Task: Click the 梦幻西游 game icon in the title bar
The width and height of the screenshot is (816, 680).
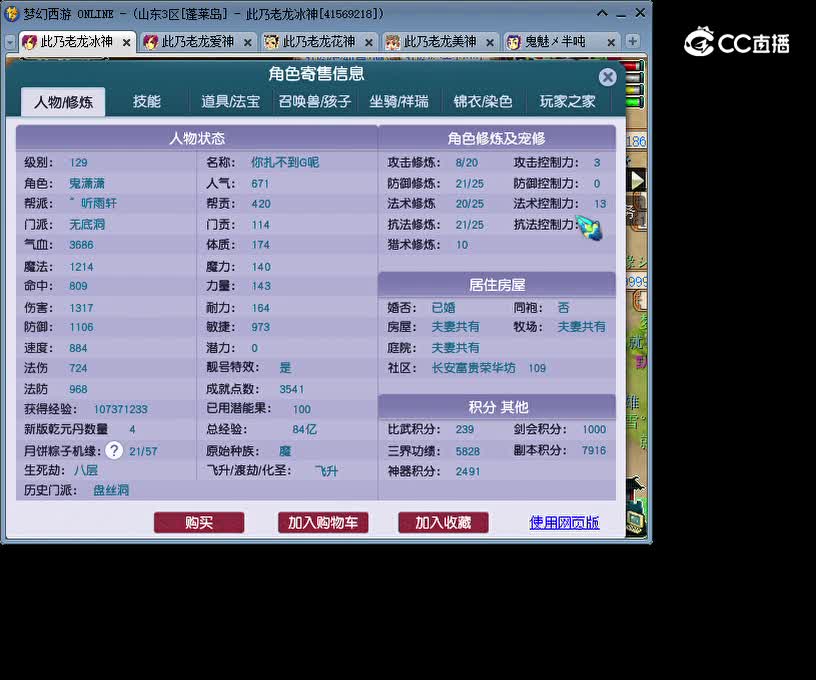Action: click(11, 12)
